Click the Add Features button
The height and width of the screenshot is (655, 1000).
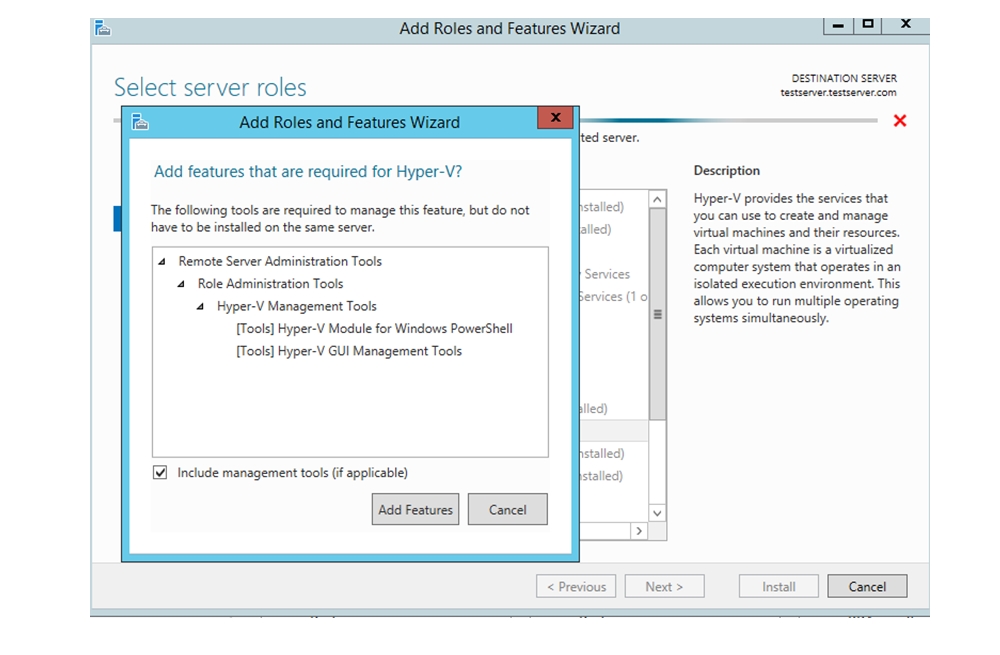point(415,510)
